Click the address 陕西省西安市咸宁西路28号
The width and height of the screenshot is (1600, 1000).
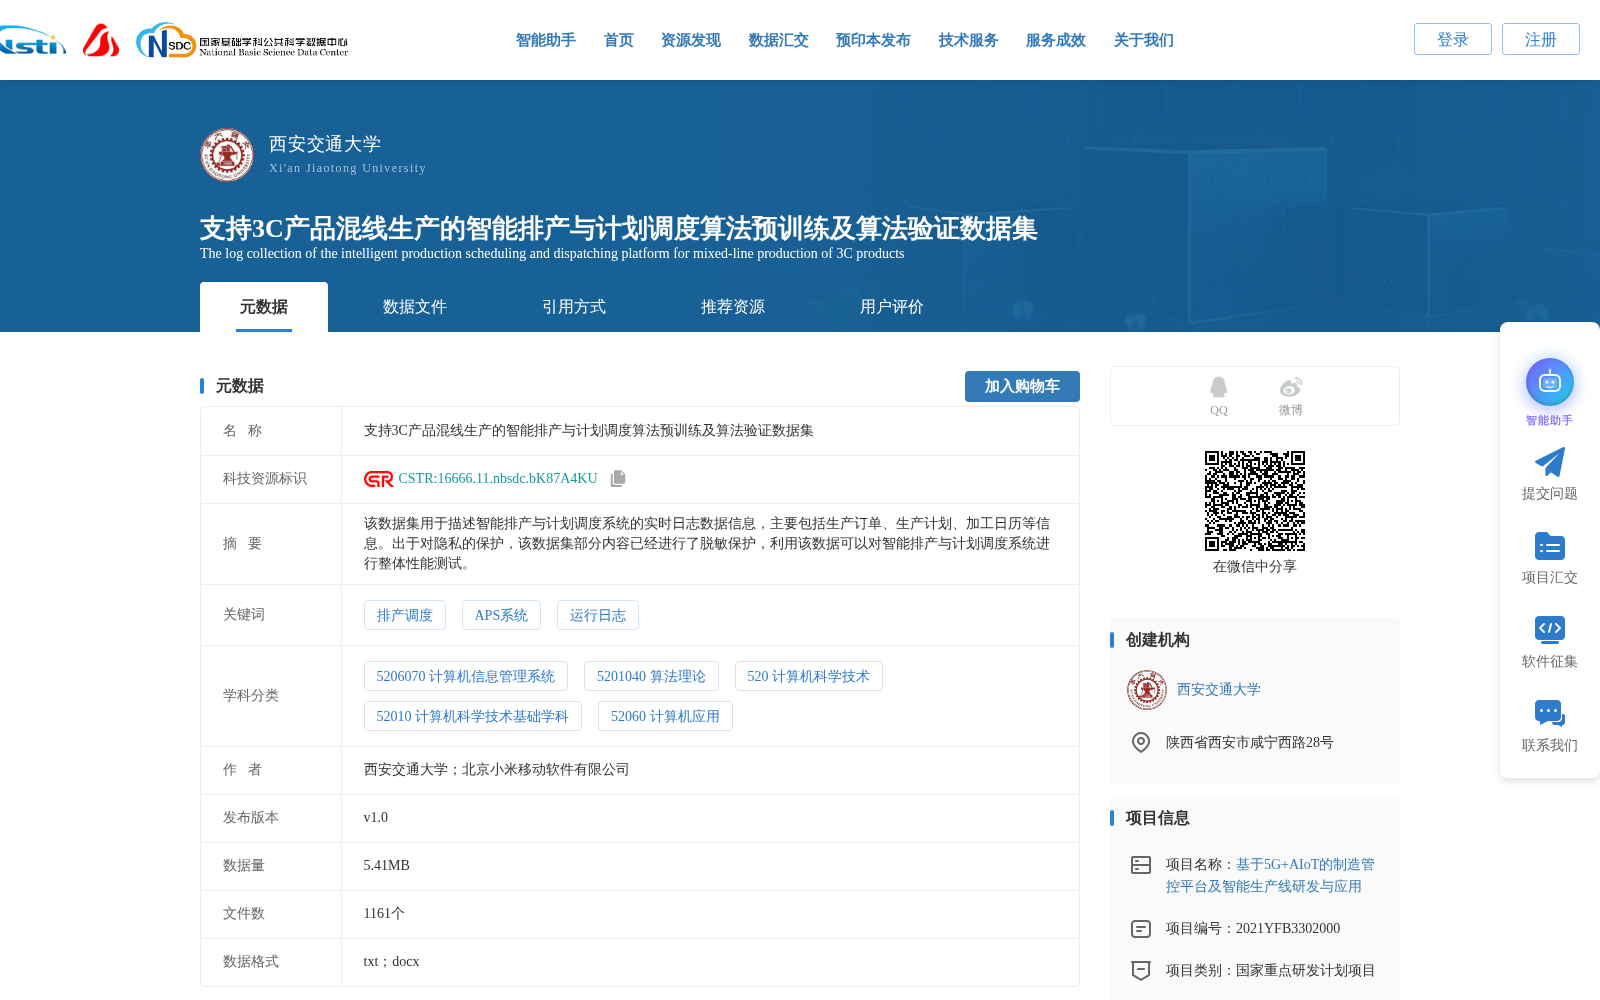tap(1250, 743)
